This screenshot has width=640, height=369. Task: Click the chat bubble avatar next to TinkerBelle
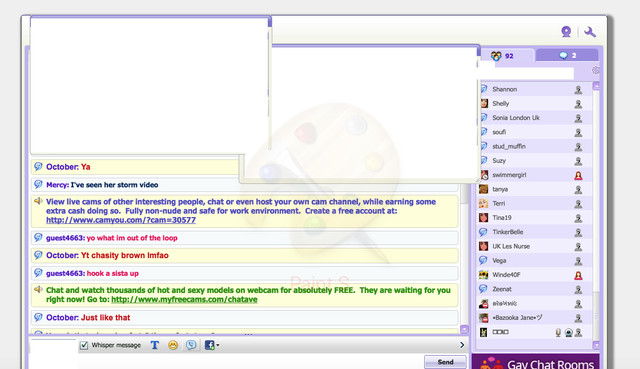click(483, 232)
